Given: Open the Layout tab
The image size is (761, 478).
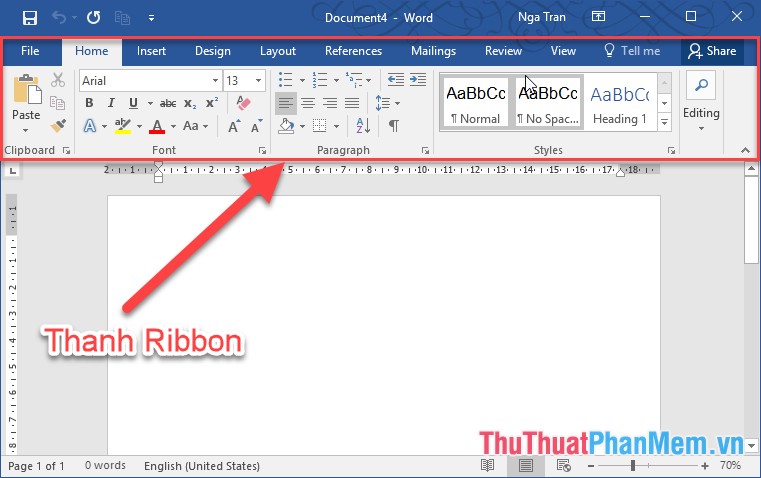Looking at the screenshot, I should pyautogui.click(x=278, y=51).
